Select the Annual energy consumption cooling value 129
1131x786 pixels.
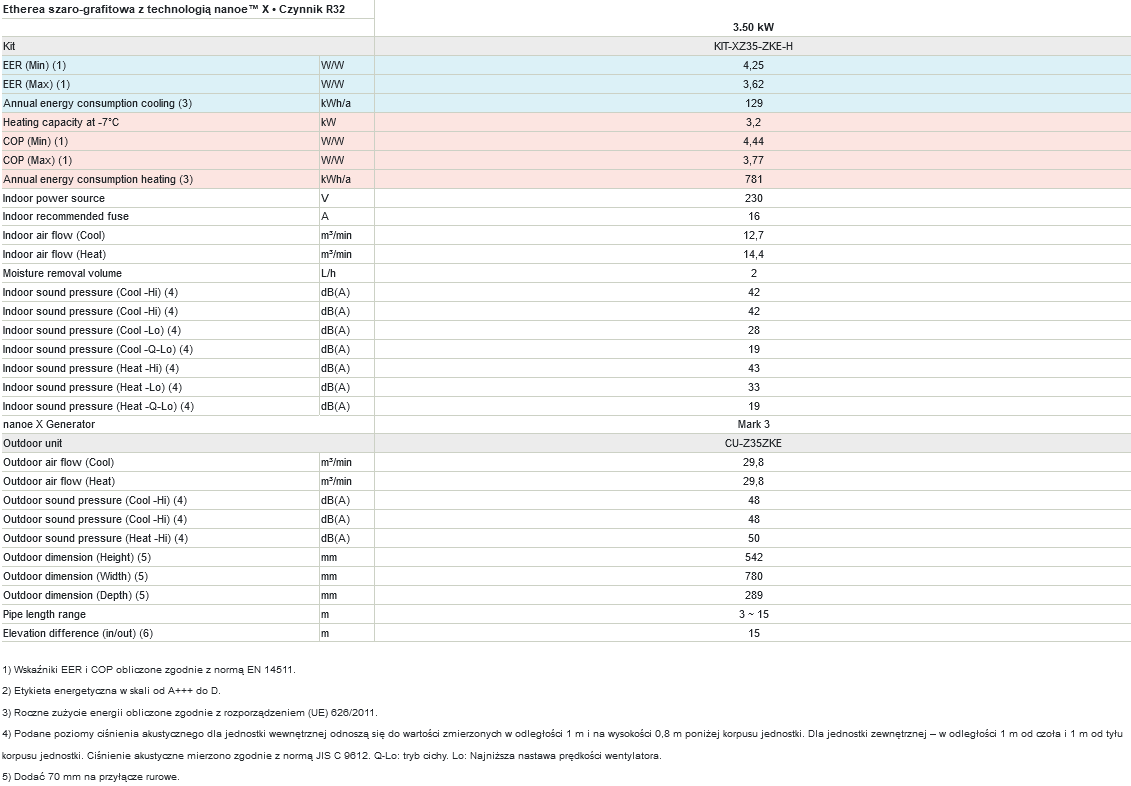point(753,103)
